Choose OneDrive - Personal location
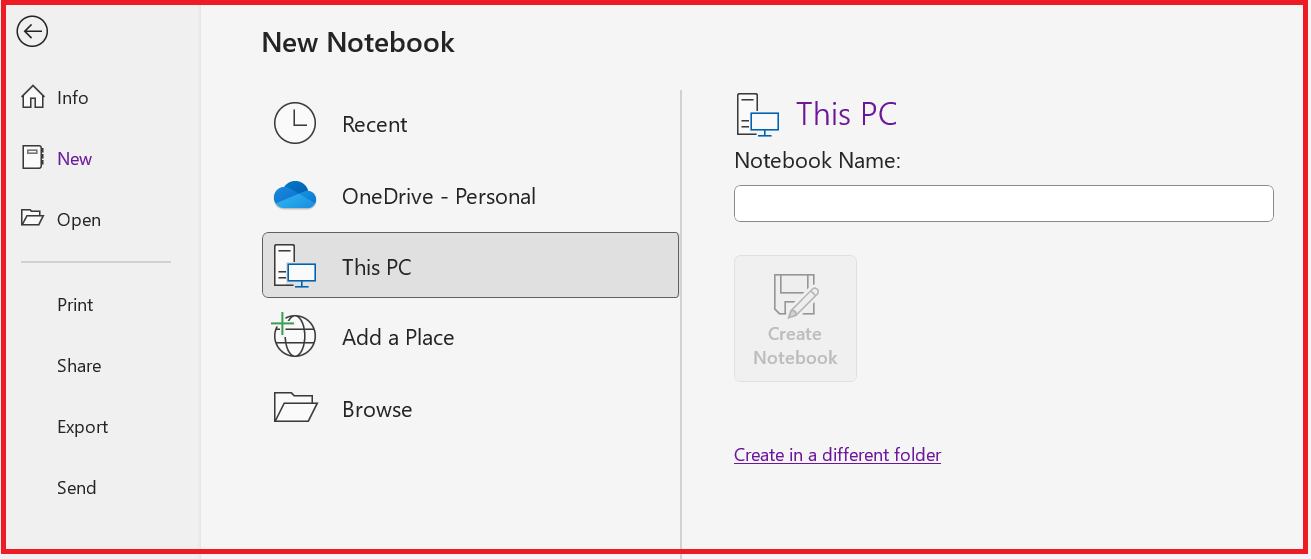The width and height of the screenshot is (1311, 559). point(470,196)
